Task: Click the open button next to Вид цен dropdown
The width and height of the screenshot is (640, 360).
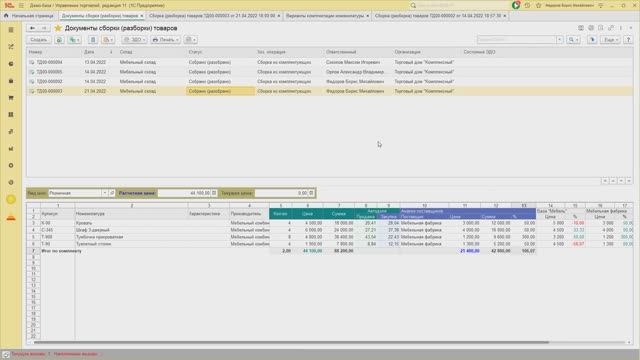Action: tap(112, 193)
